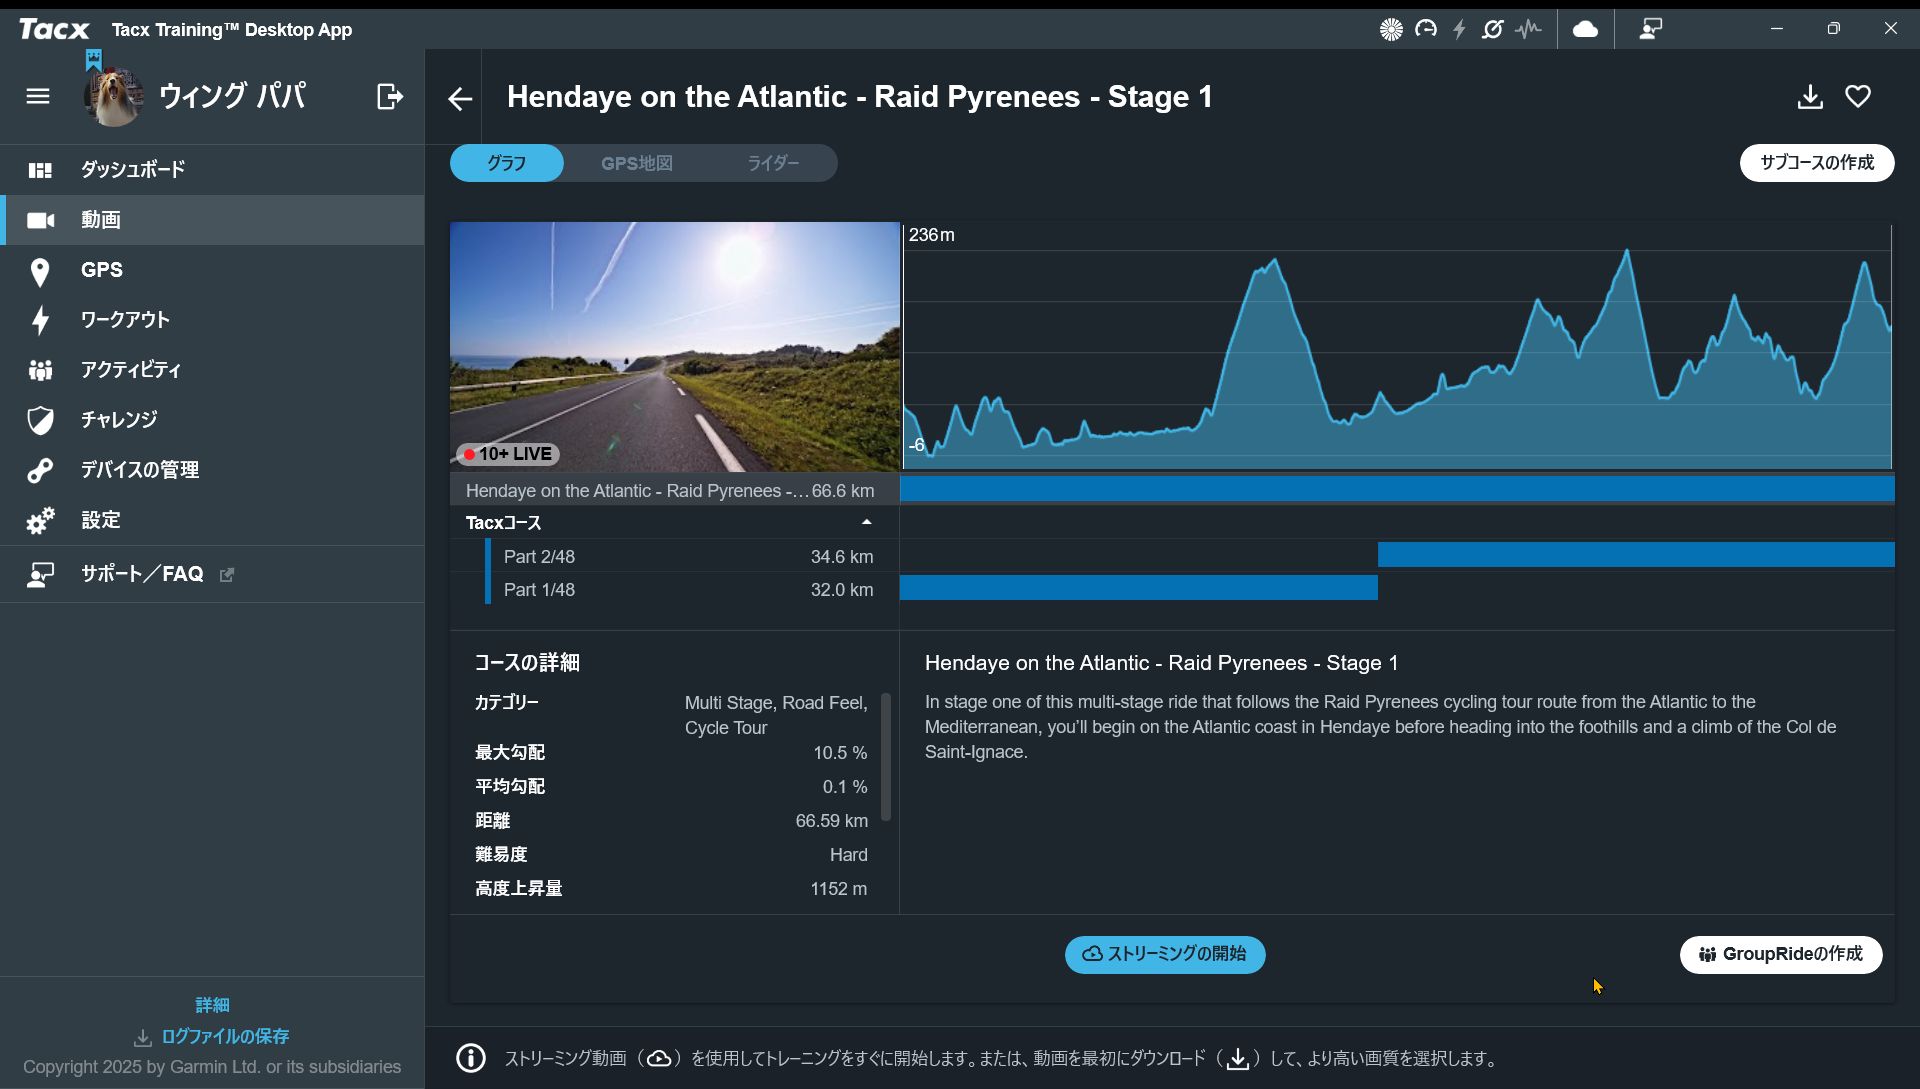Select the full course row 66.6 km
This screenshot has height=1089, width=1920.
click(x=675, y=491)
